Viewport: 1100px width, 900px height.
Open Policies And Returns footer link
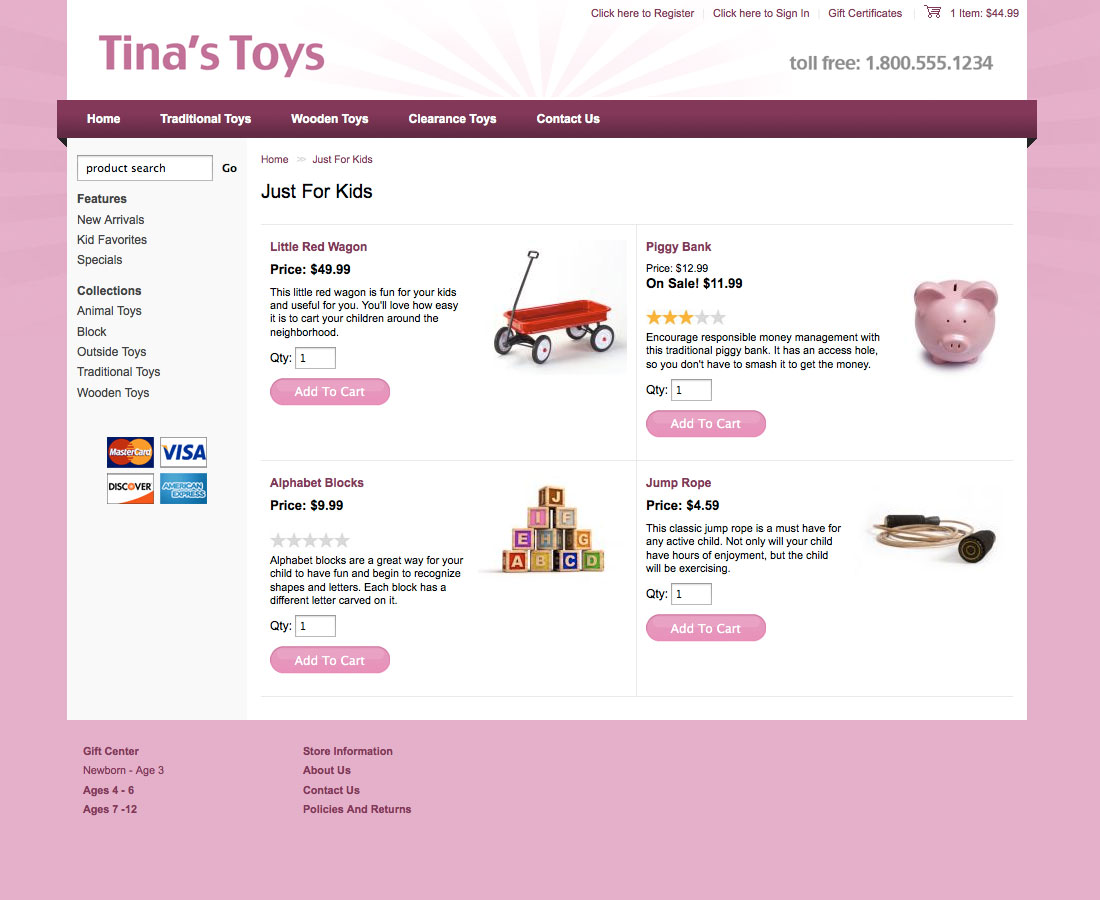(x=357, y=809)
